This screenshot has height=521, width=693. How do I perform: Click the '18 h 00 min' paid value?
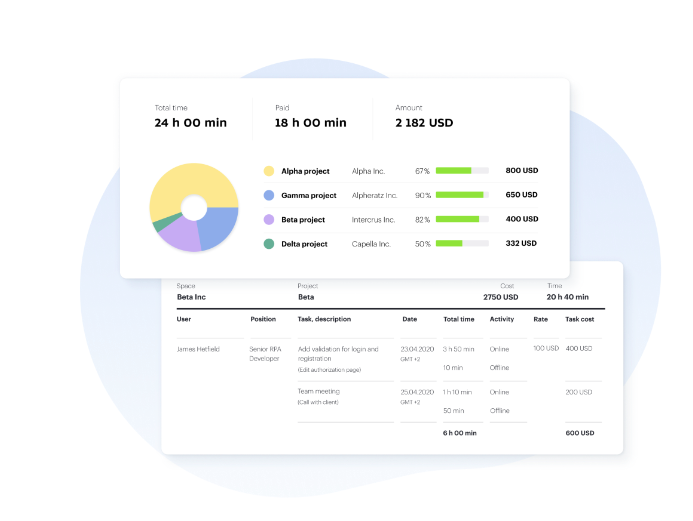[311, 123]
